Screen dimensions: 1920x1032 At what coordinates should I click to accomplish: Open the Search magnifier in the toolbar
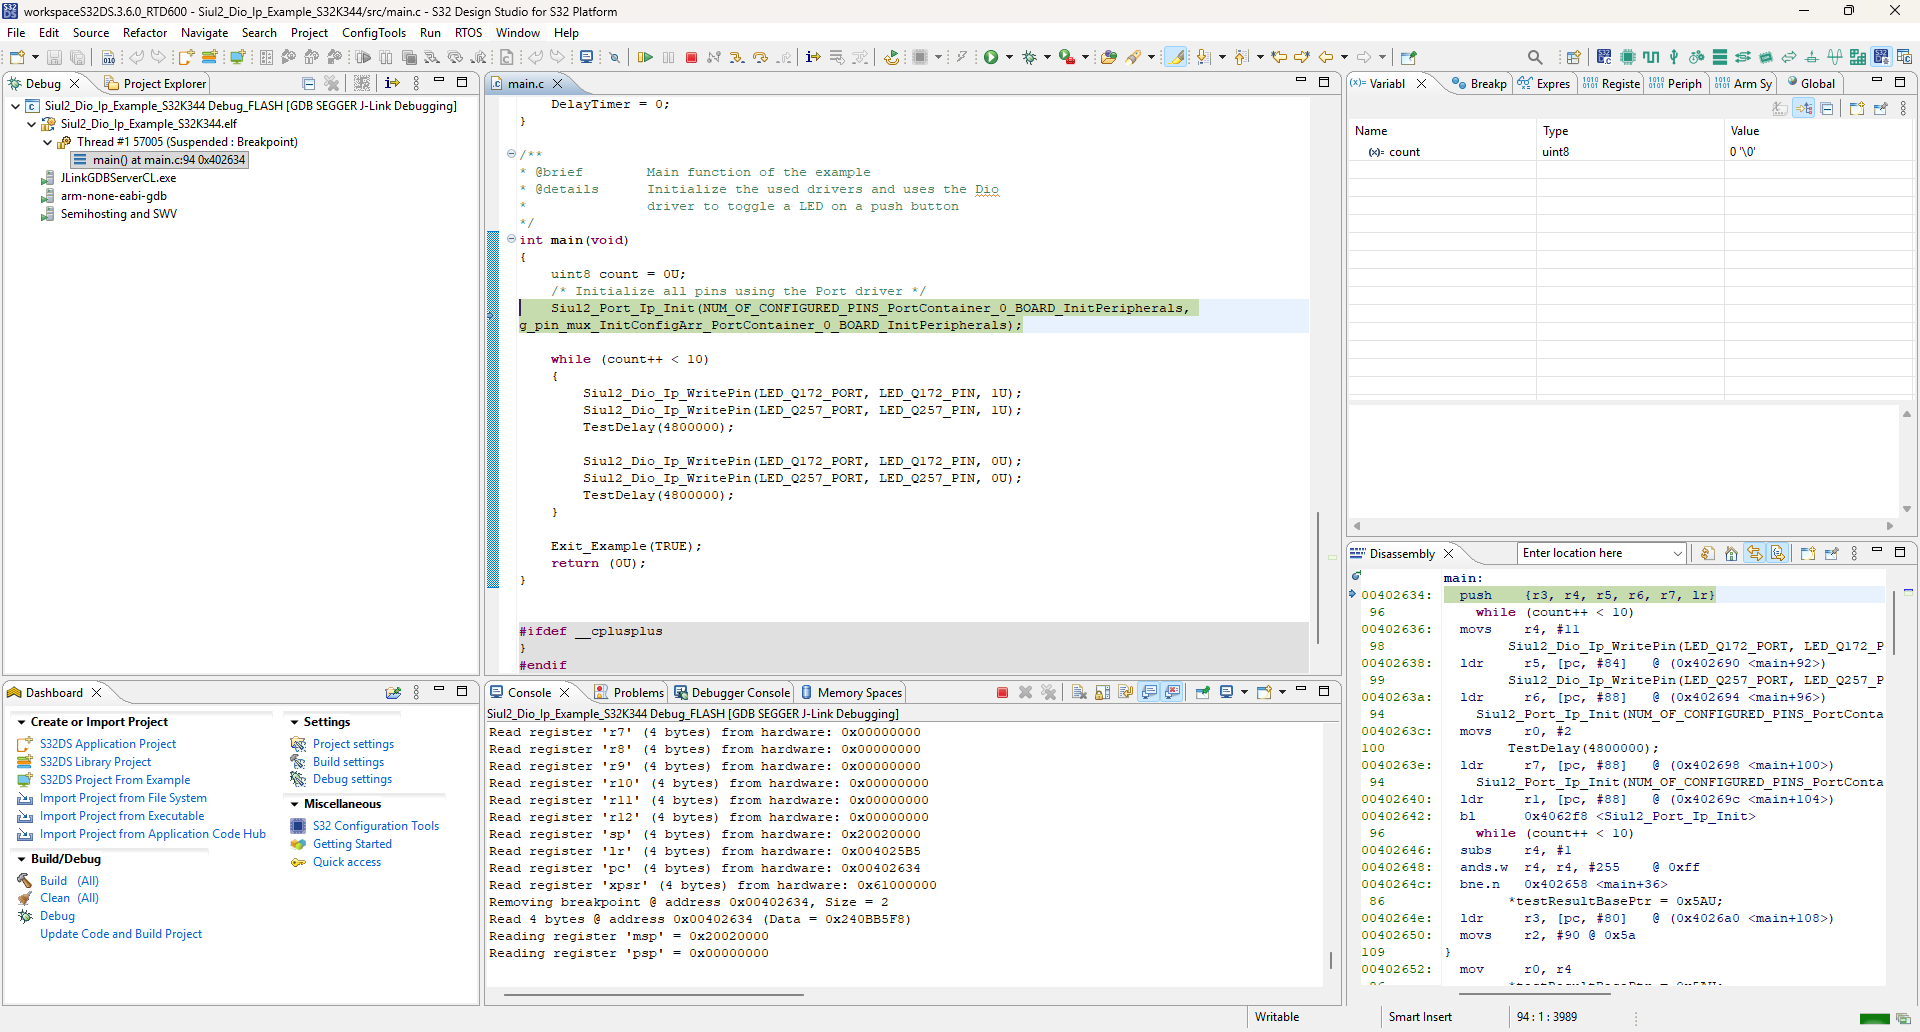(x=1535, y=58)
